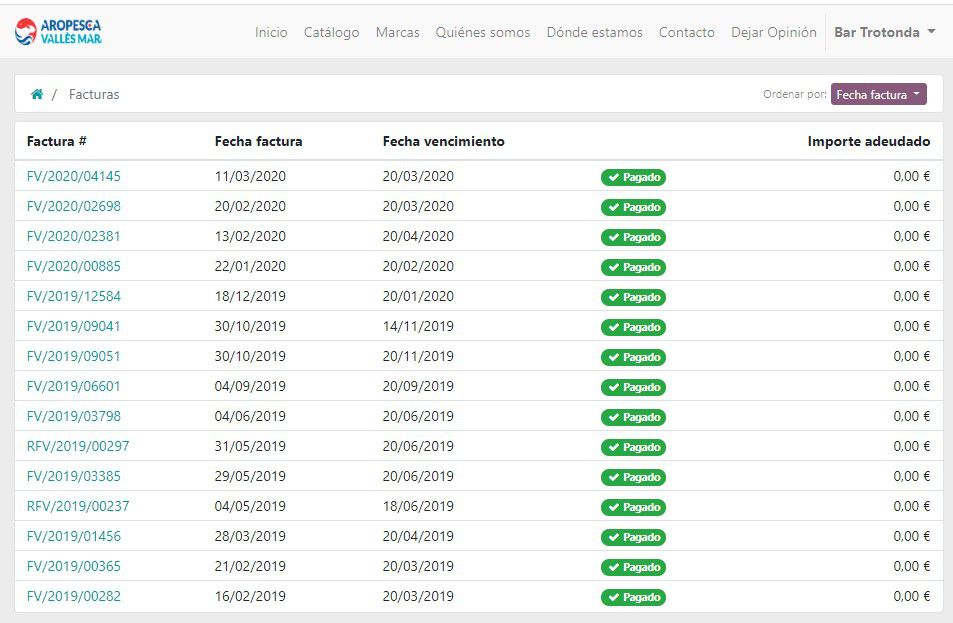Open invoice FV/2020/02698

pyautogui.click(x=74, y=207)
